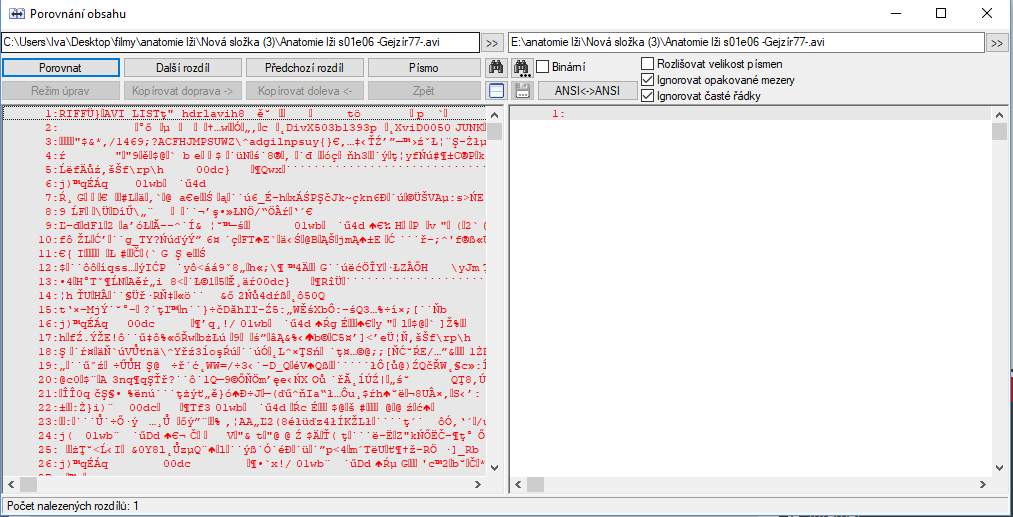The width and height of the screenshot is (1013, 517).
Task: Jump to Předchozí rozdíl
Action: (x=304, y=67)
